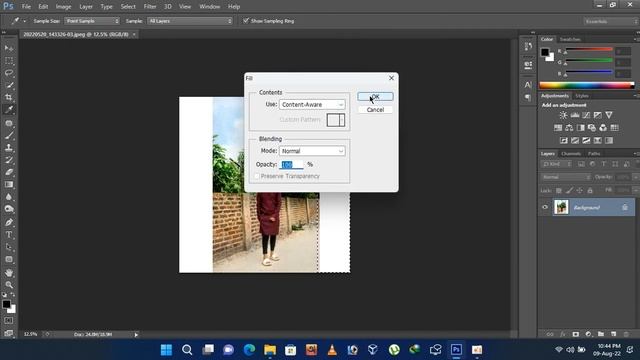640x360 pixels.
Task: Select the Zoom tool
Action: pos(9,285)
